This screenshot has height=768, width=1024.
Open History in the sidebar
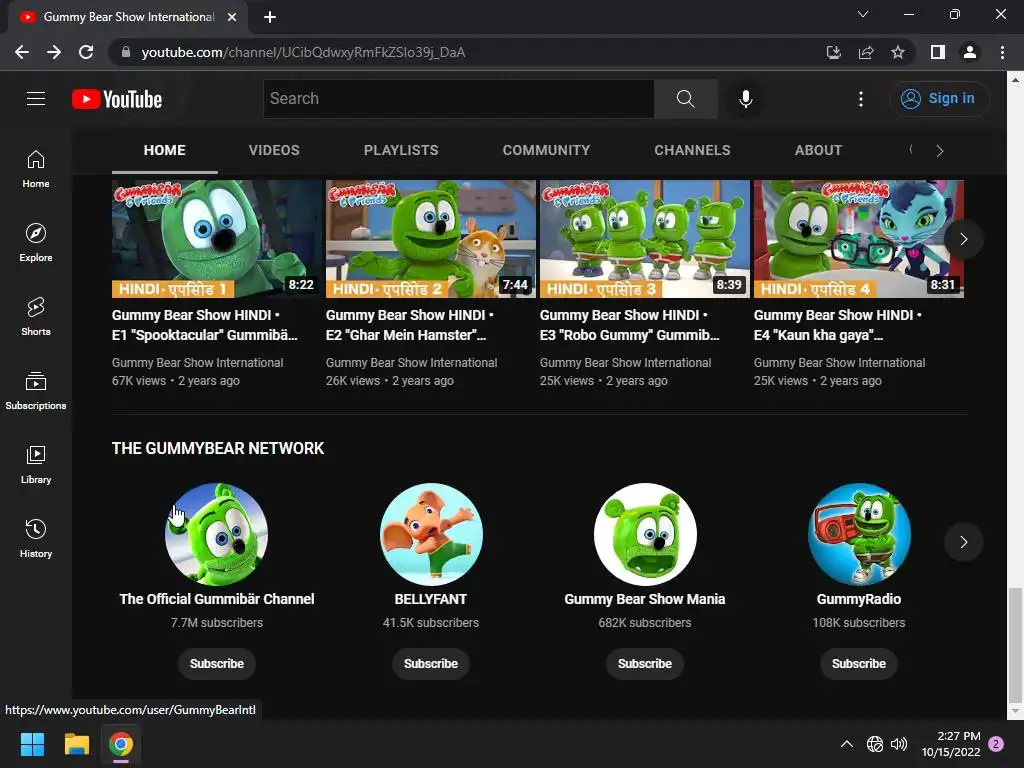(x=36, y=538)
